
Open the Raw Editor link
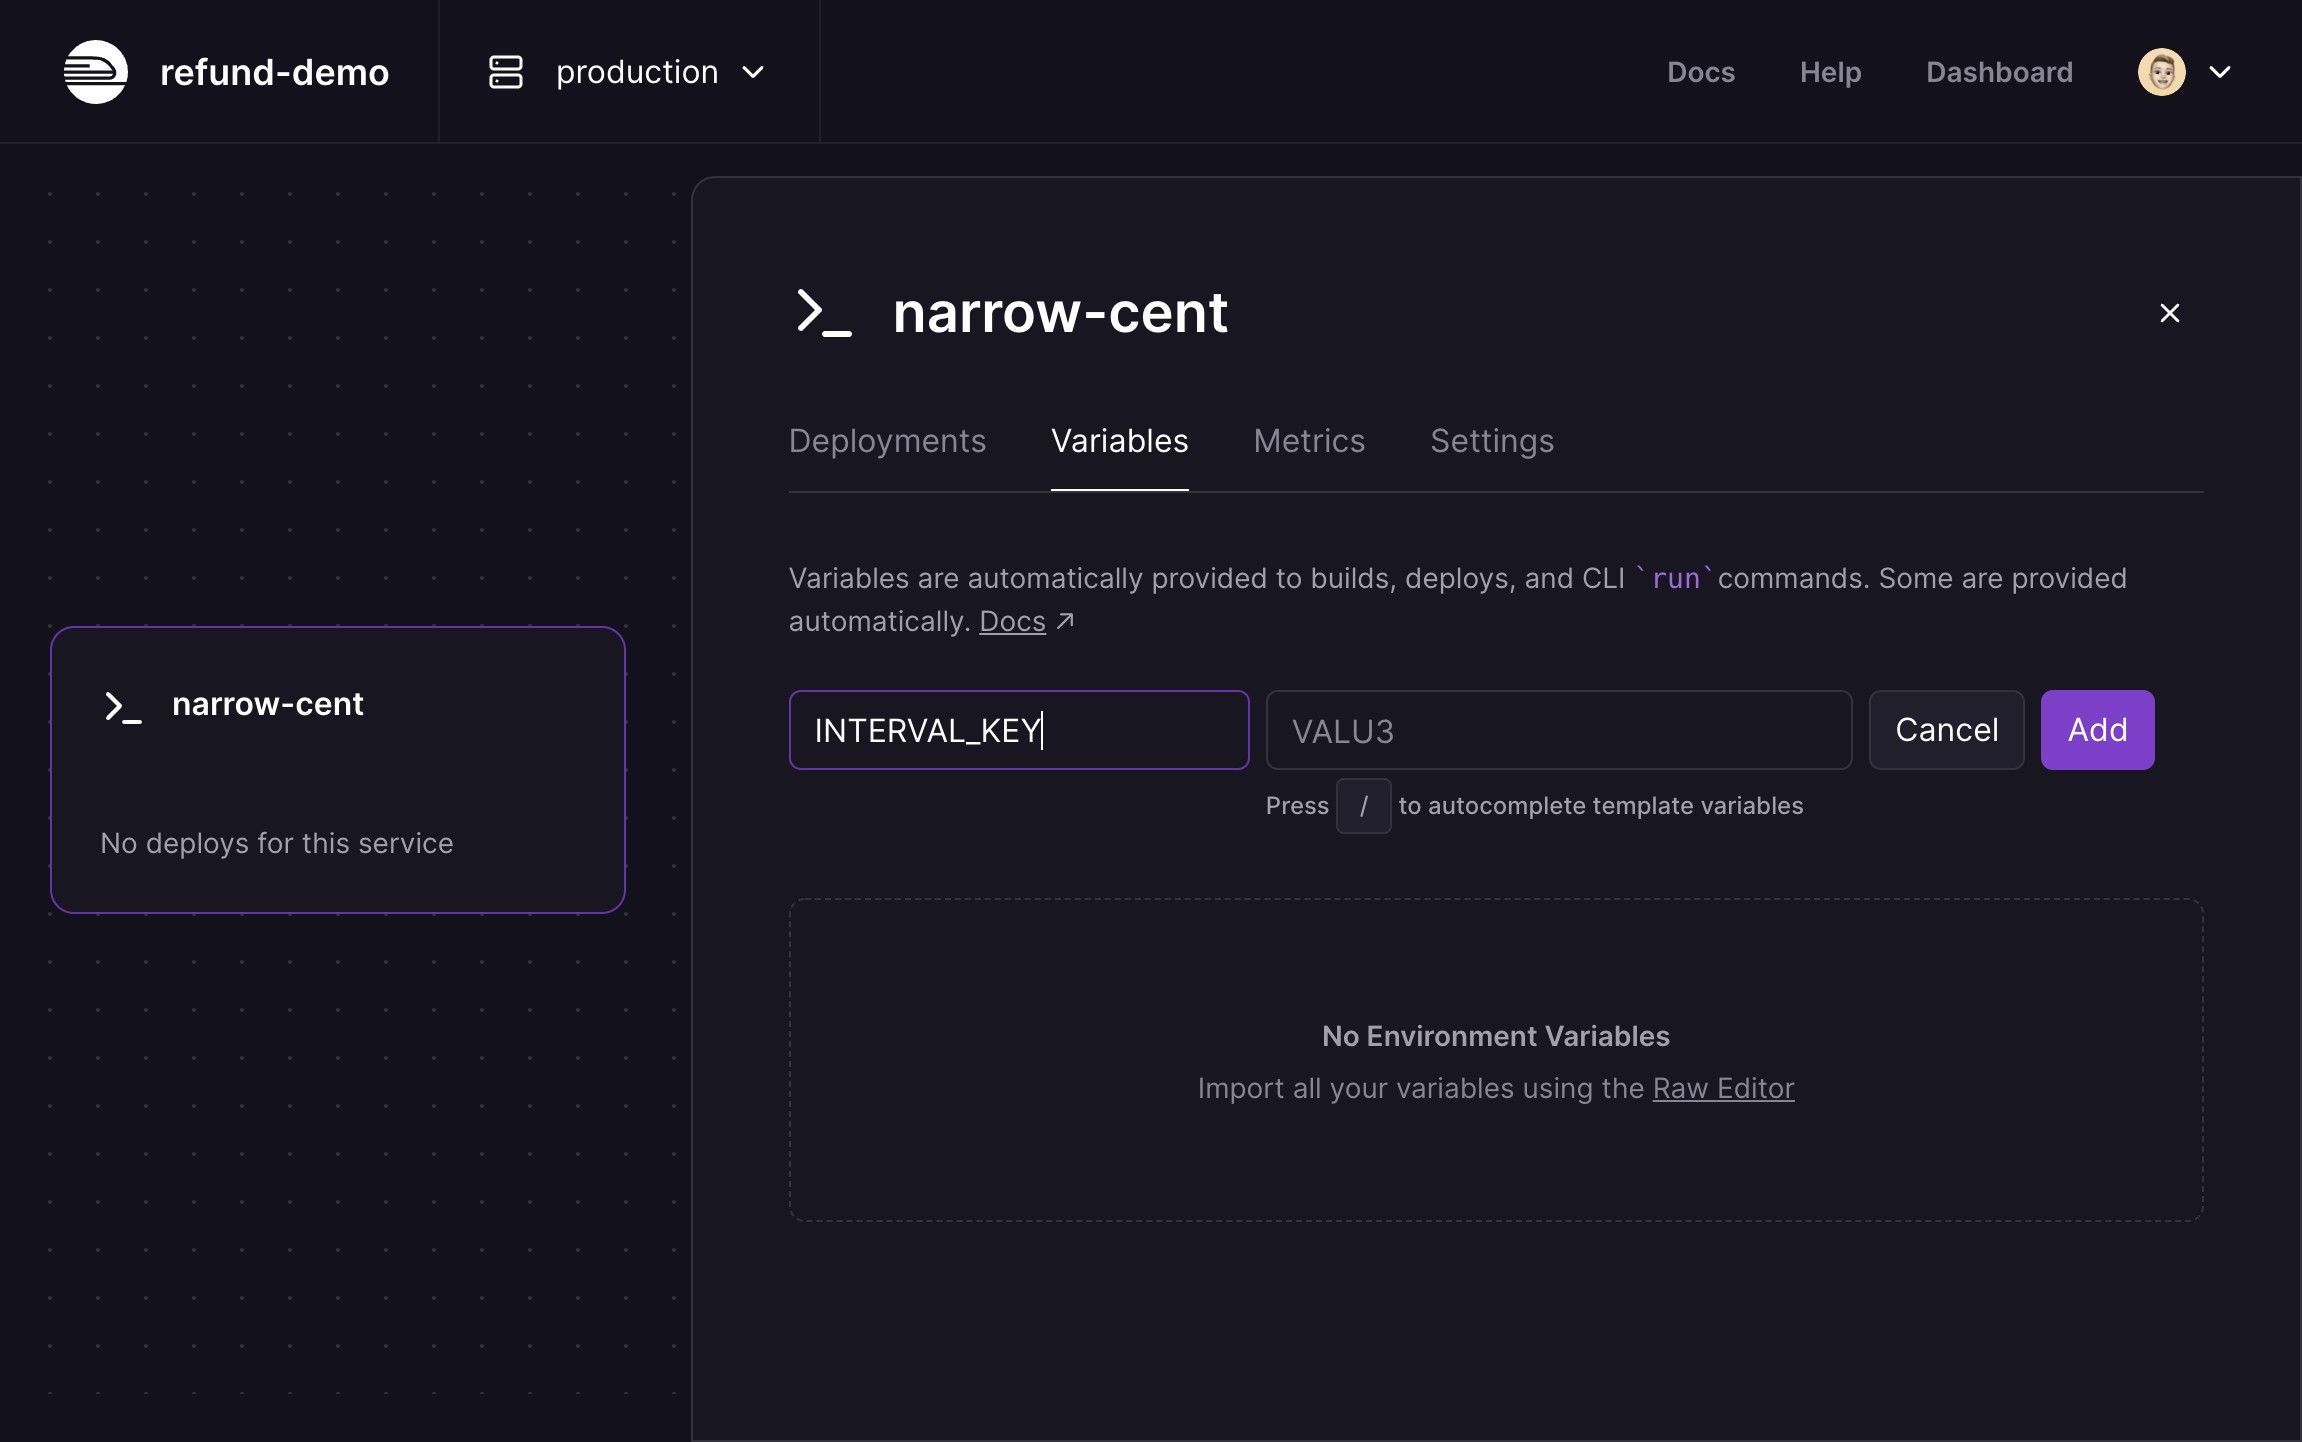(1723, 1088)
